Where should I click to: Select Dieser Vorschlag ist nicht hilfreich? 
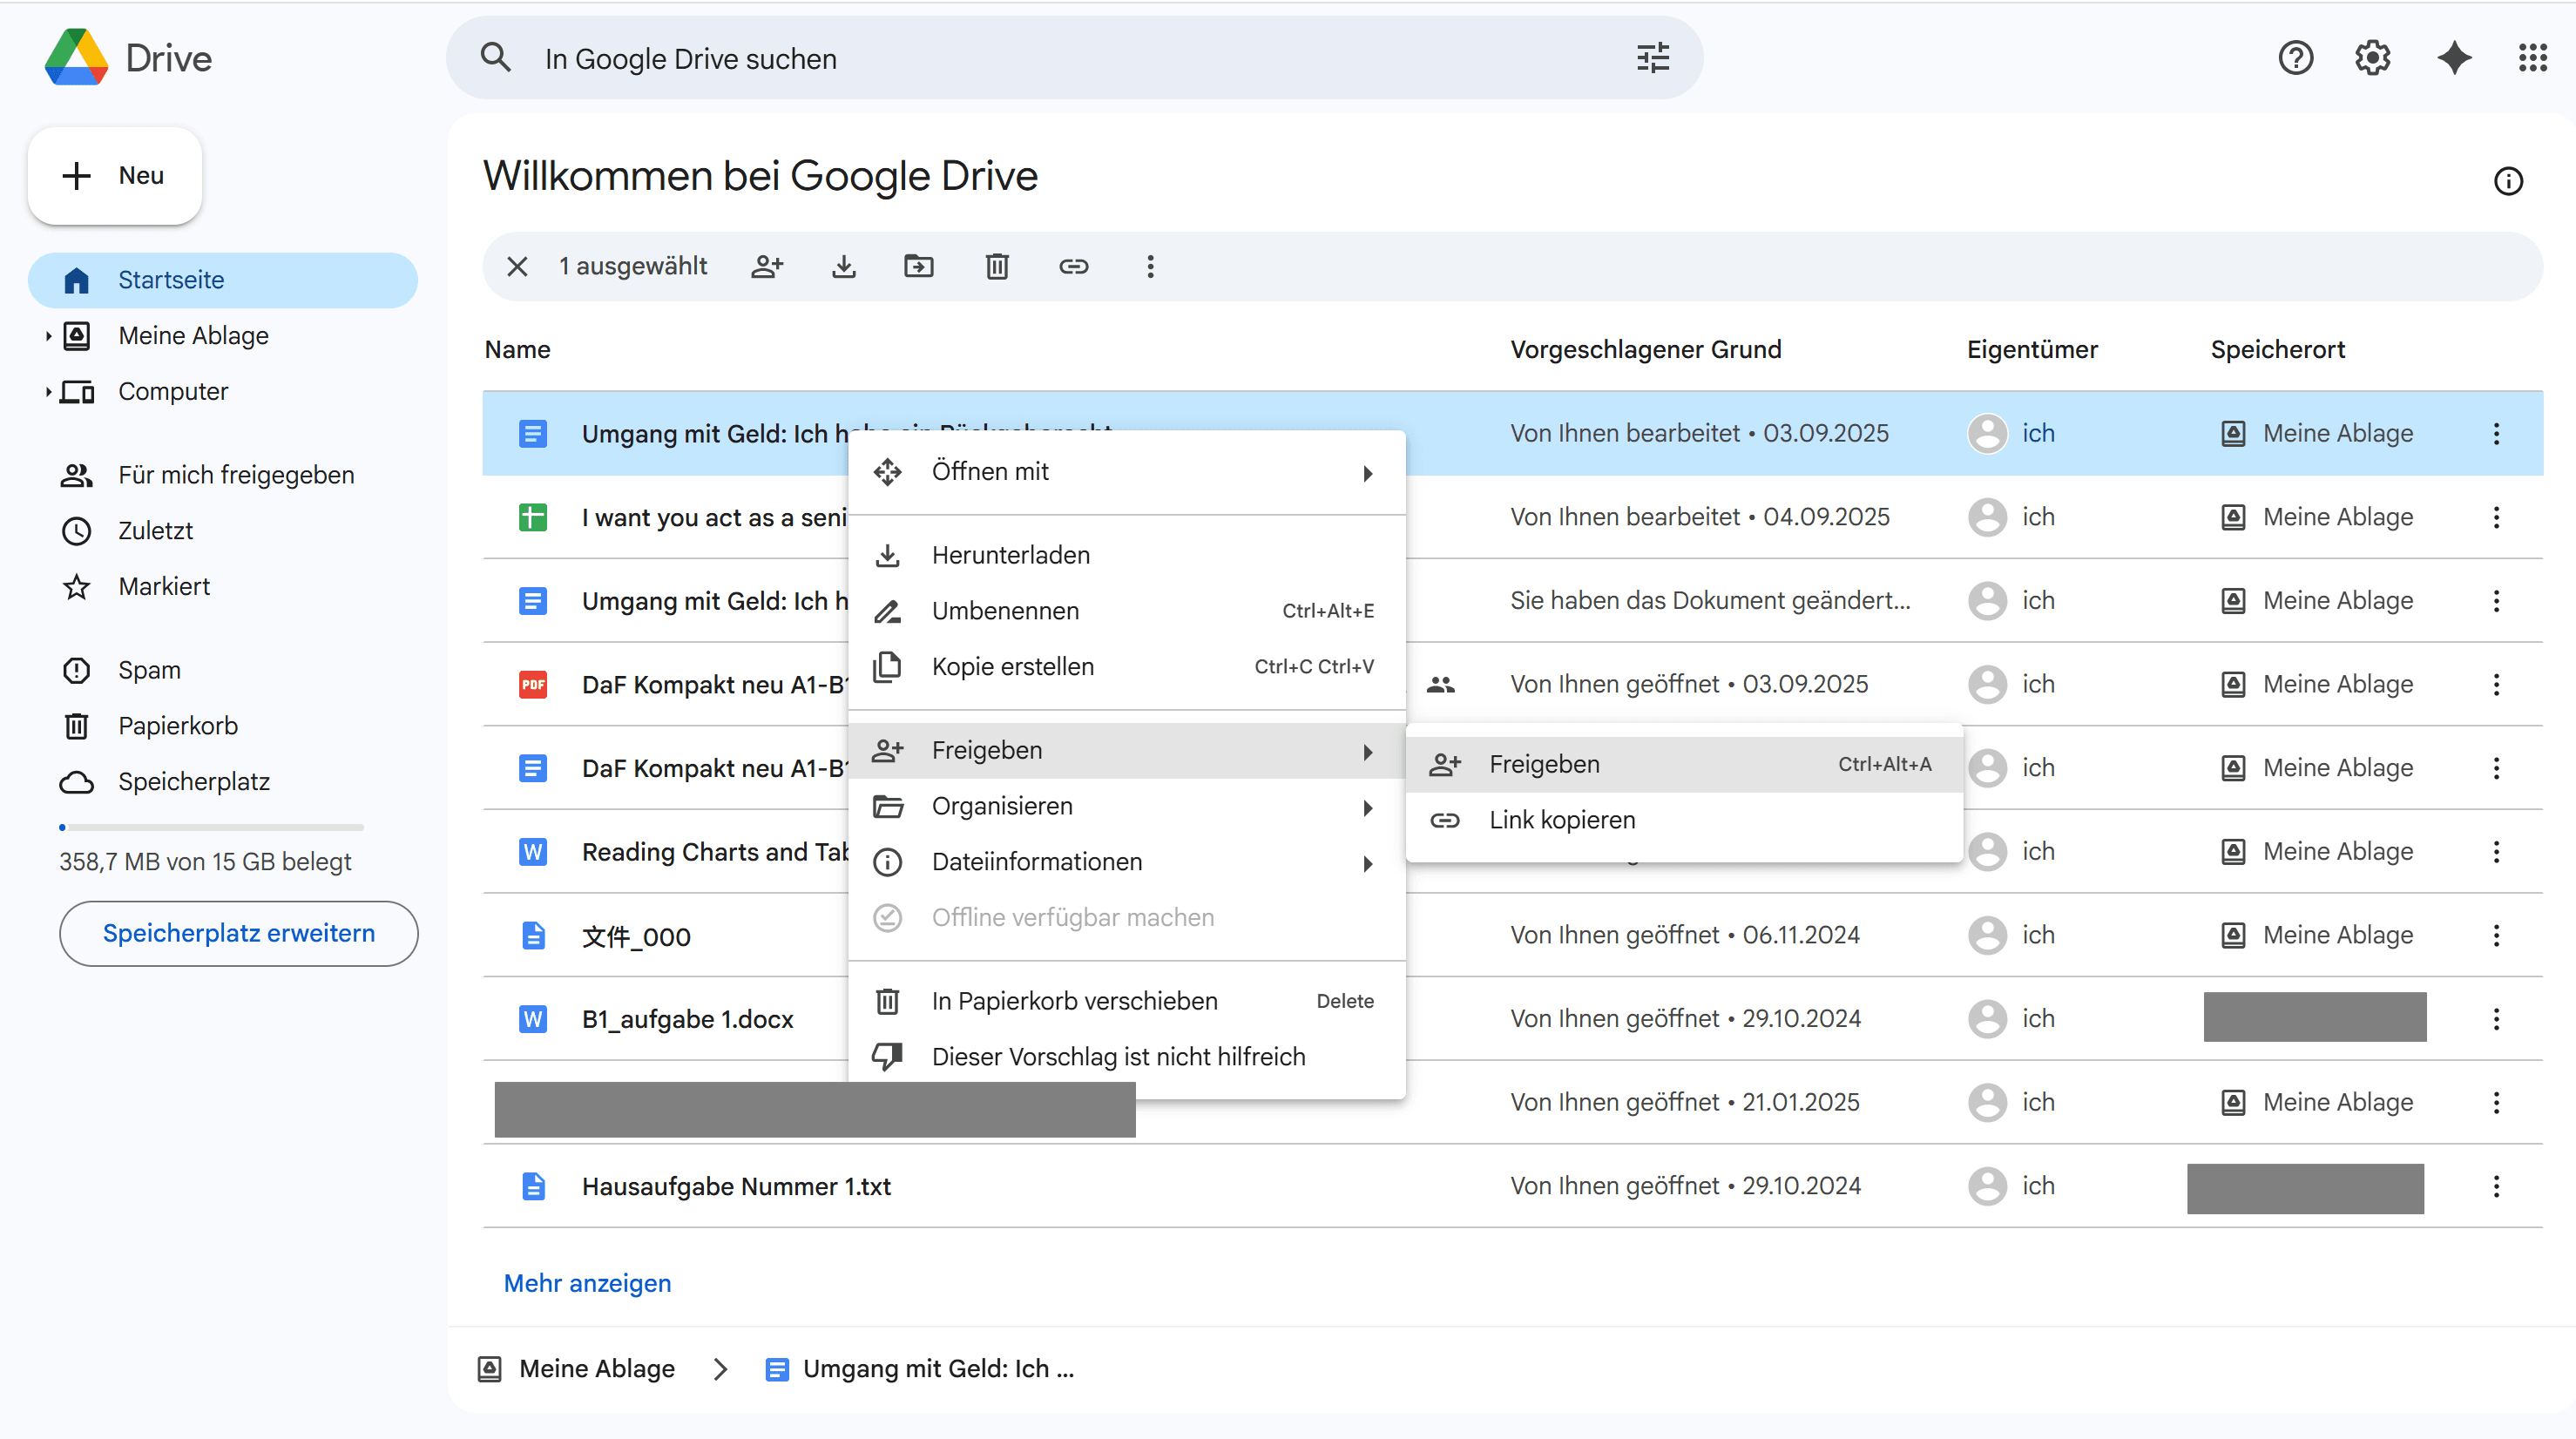[x=1127, y=1058]
